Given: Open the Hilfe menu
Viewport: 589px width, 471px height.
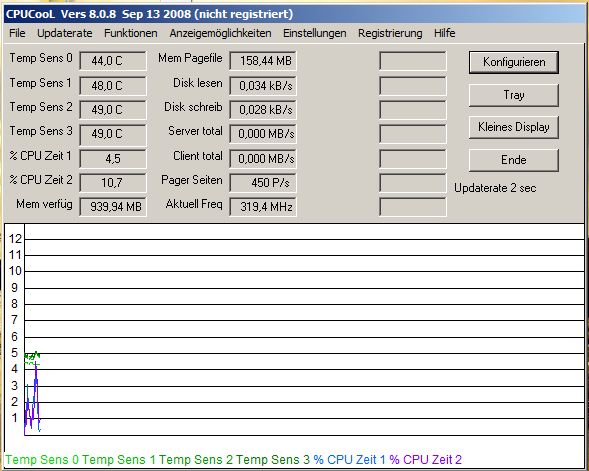Looking at the screenshot, I should [x=444, y=33].
